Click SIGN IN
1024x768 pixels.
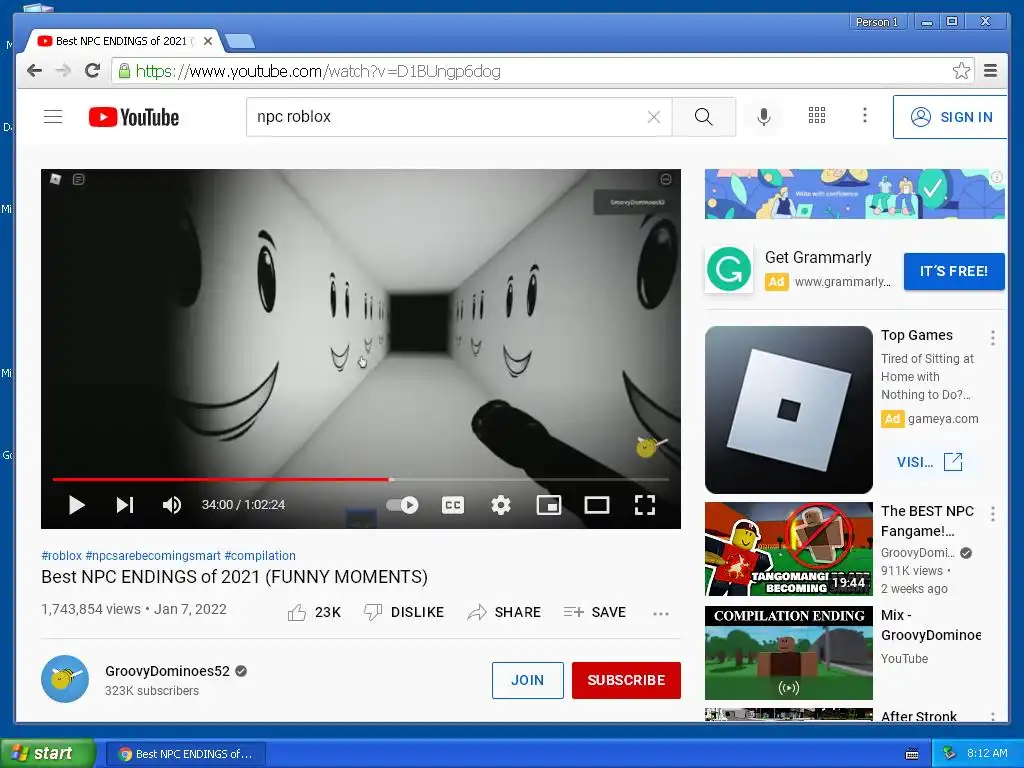coord(950,117)
